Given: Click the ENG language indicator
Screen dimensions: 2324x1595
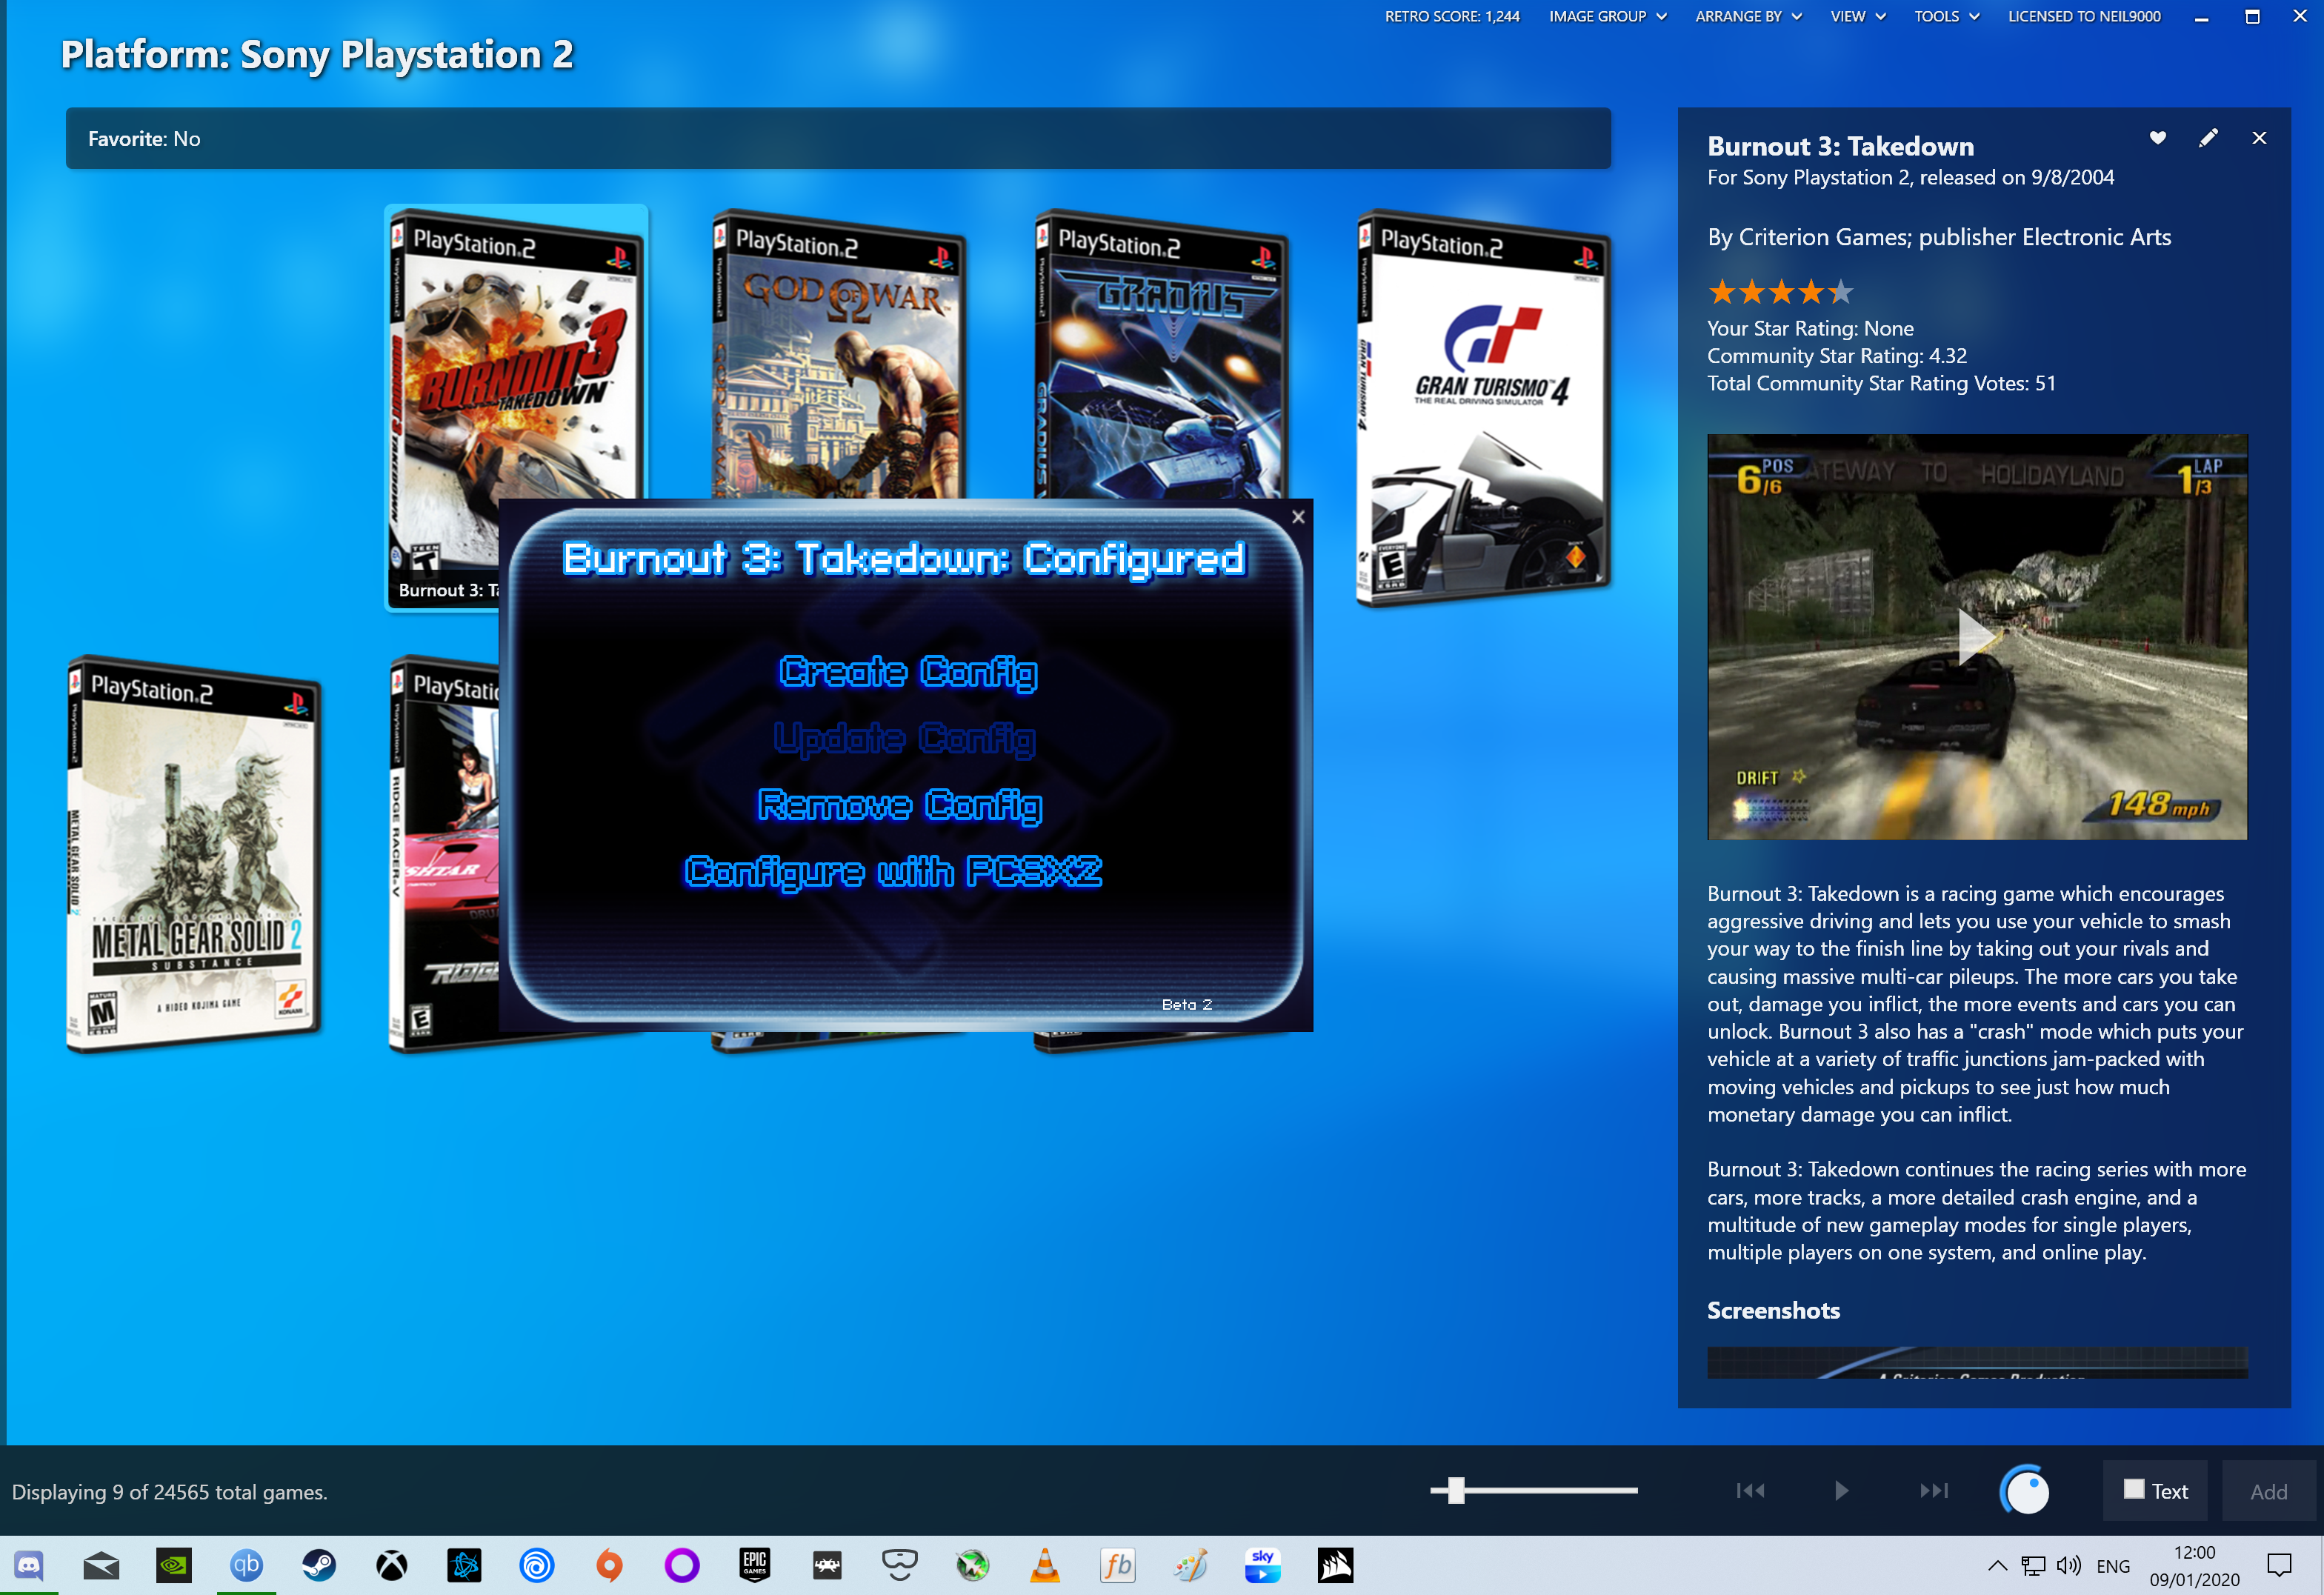Looking at the screenshot, I should 2112,1565.
